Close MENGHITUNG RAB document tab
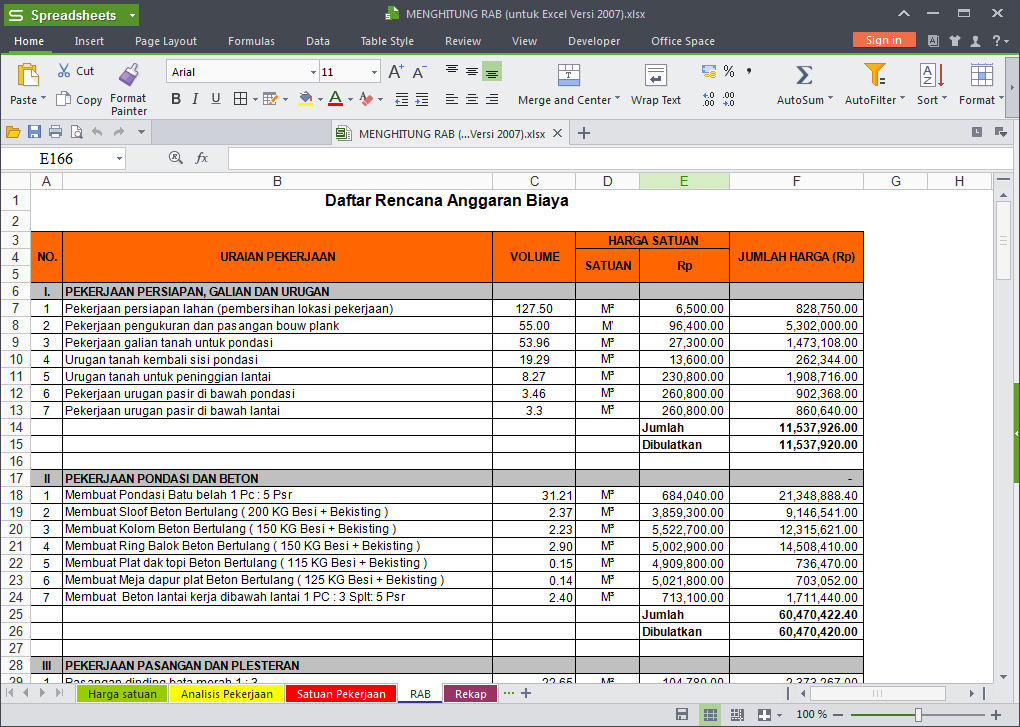 (557, 133)
